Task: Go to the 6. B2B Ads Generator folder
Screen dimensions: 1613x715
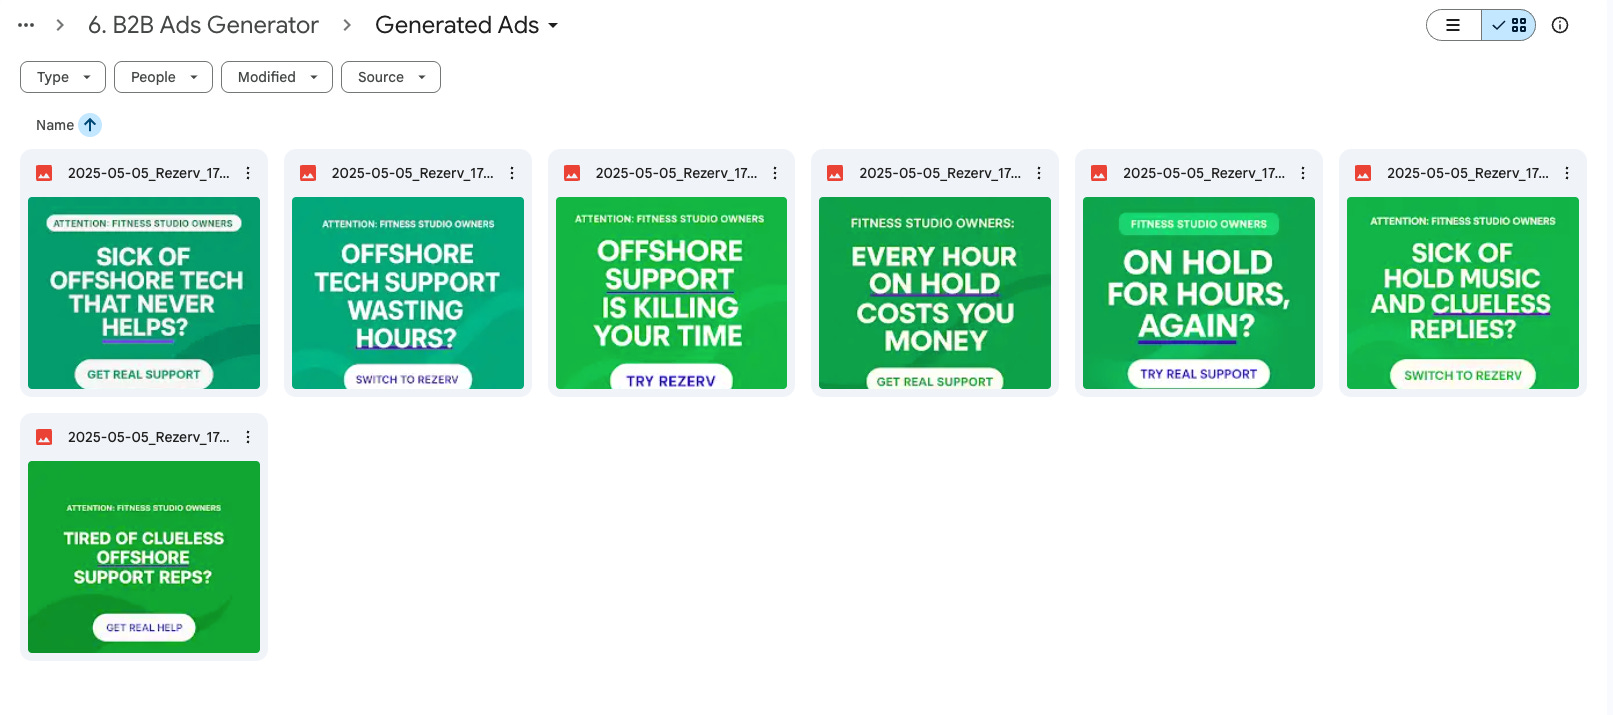Action: pos(203,25)
